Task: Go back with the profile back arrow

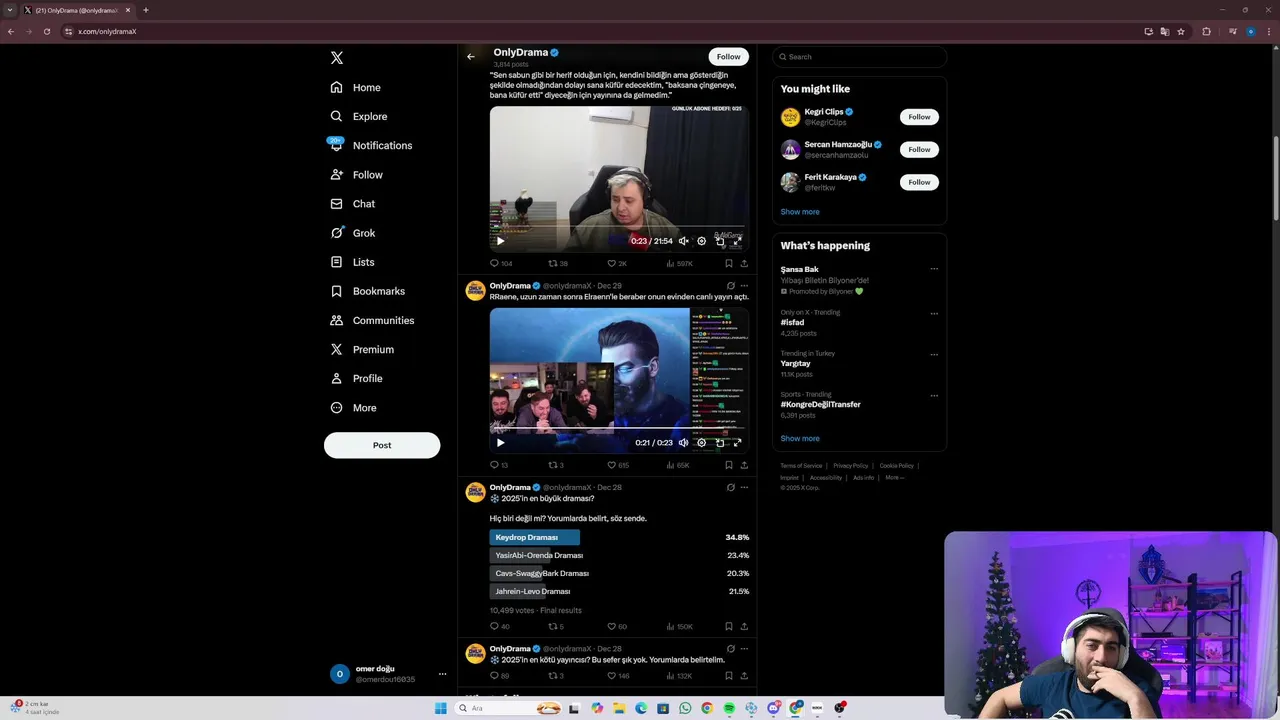Action: (x=471, y=57)
